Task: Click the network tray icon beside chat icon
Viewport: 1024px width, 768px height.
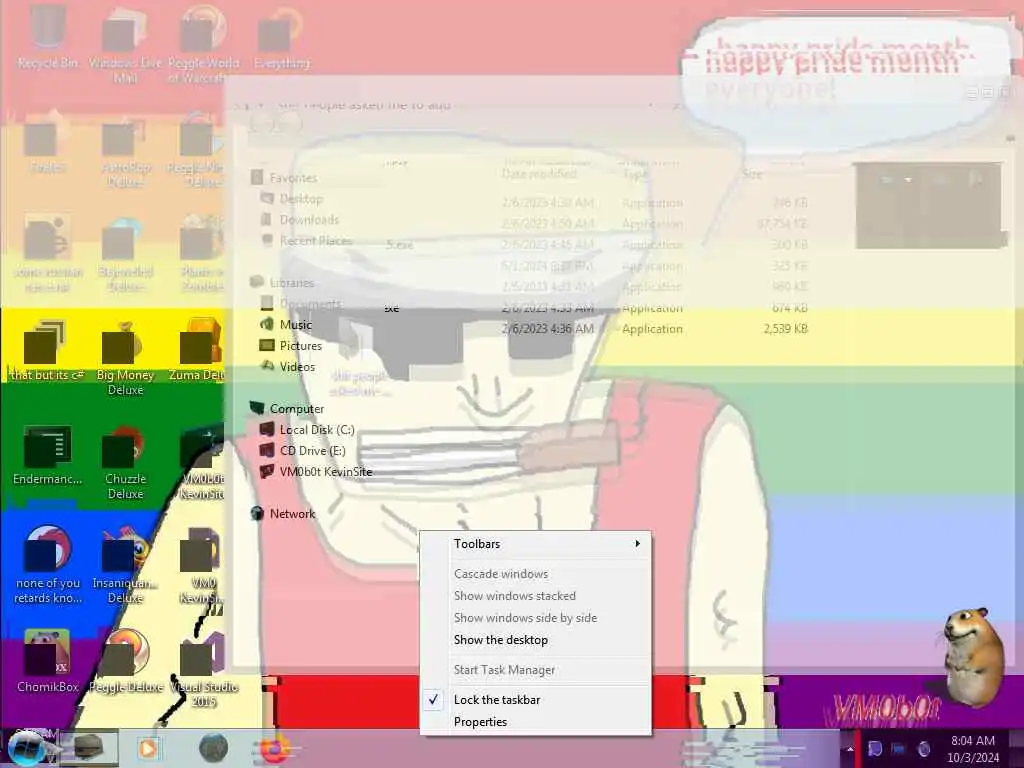Action: click(x=899, y=748)
